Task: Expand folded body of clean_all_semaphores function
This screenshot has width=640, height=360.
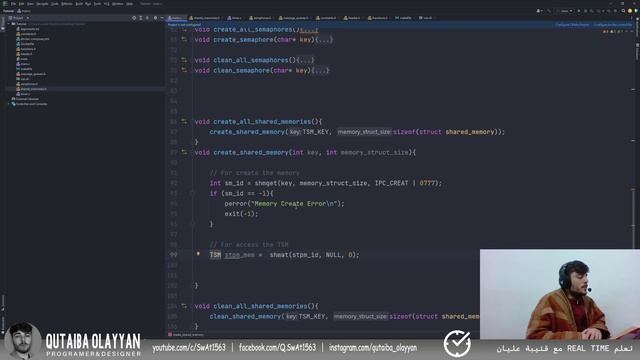Action: [x=305, y=60]
